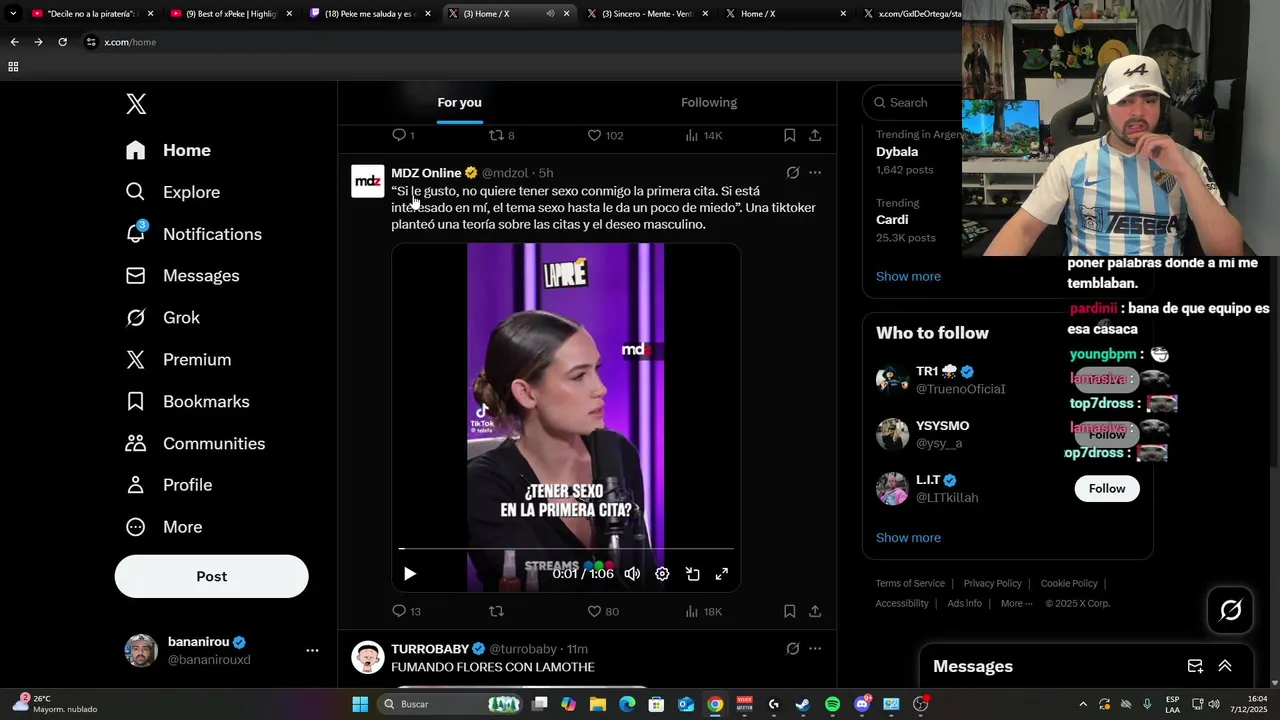Screen dimensions: 1280x720
Task: Click Show more under trends
Action: click(908, 276)
